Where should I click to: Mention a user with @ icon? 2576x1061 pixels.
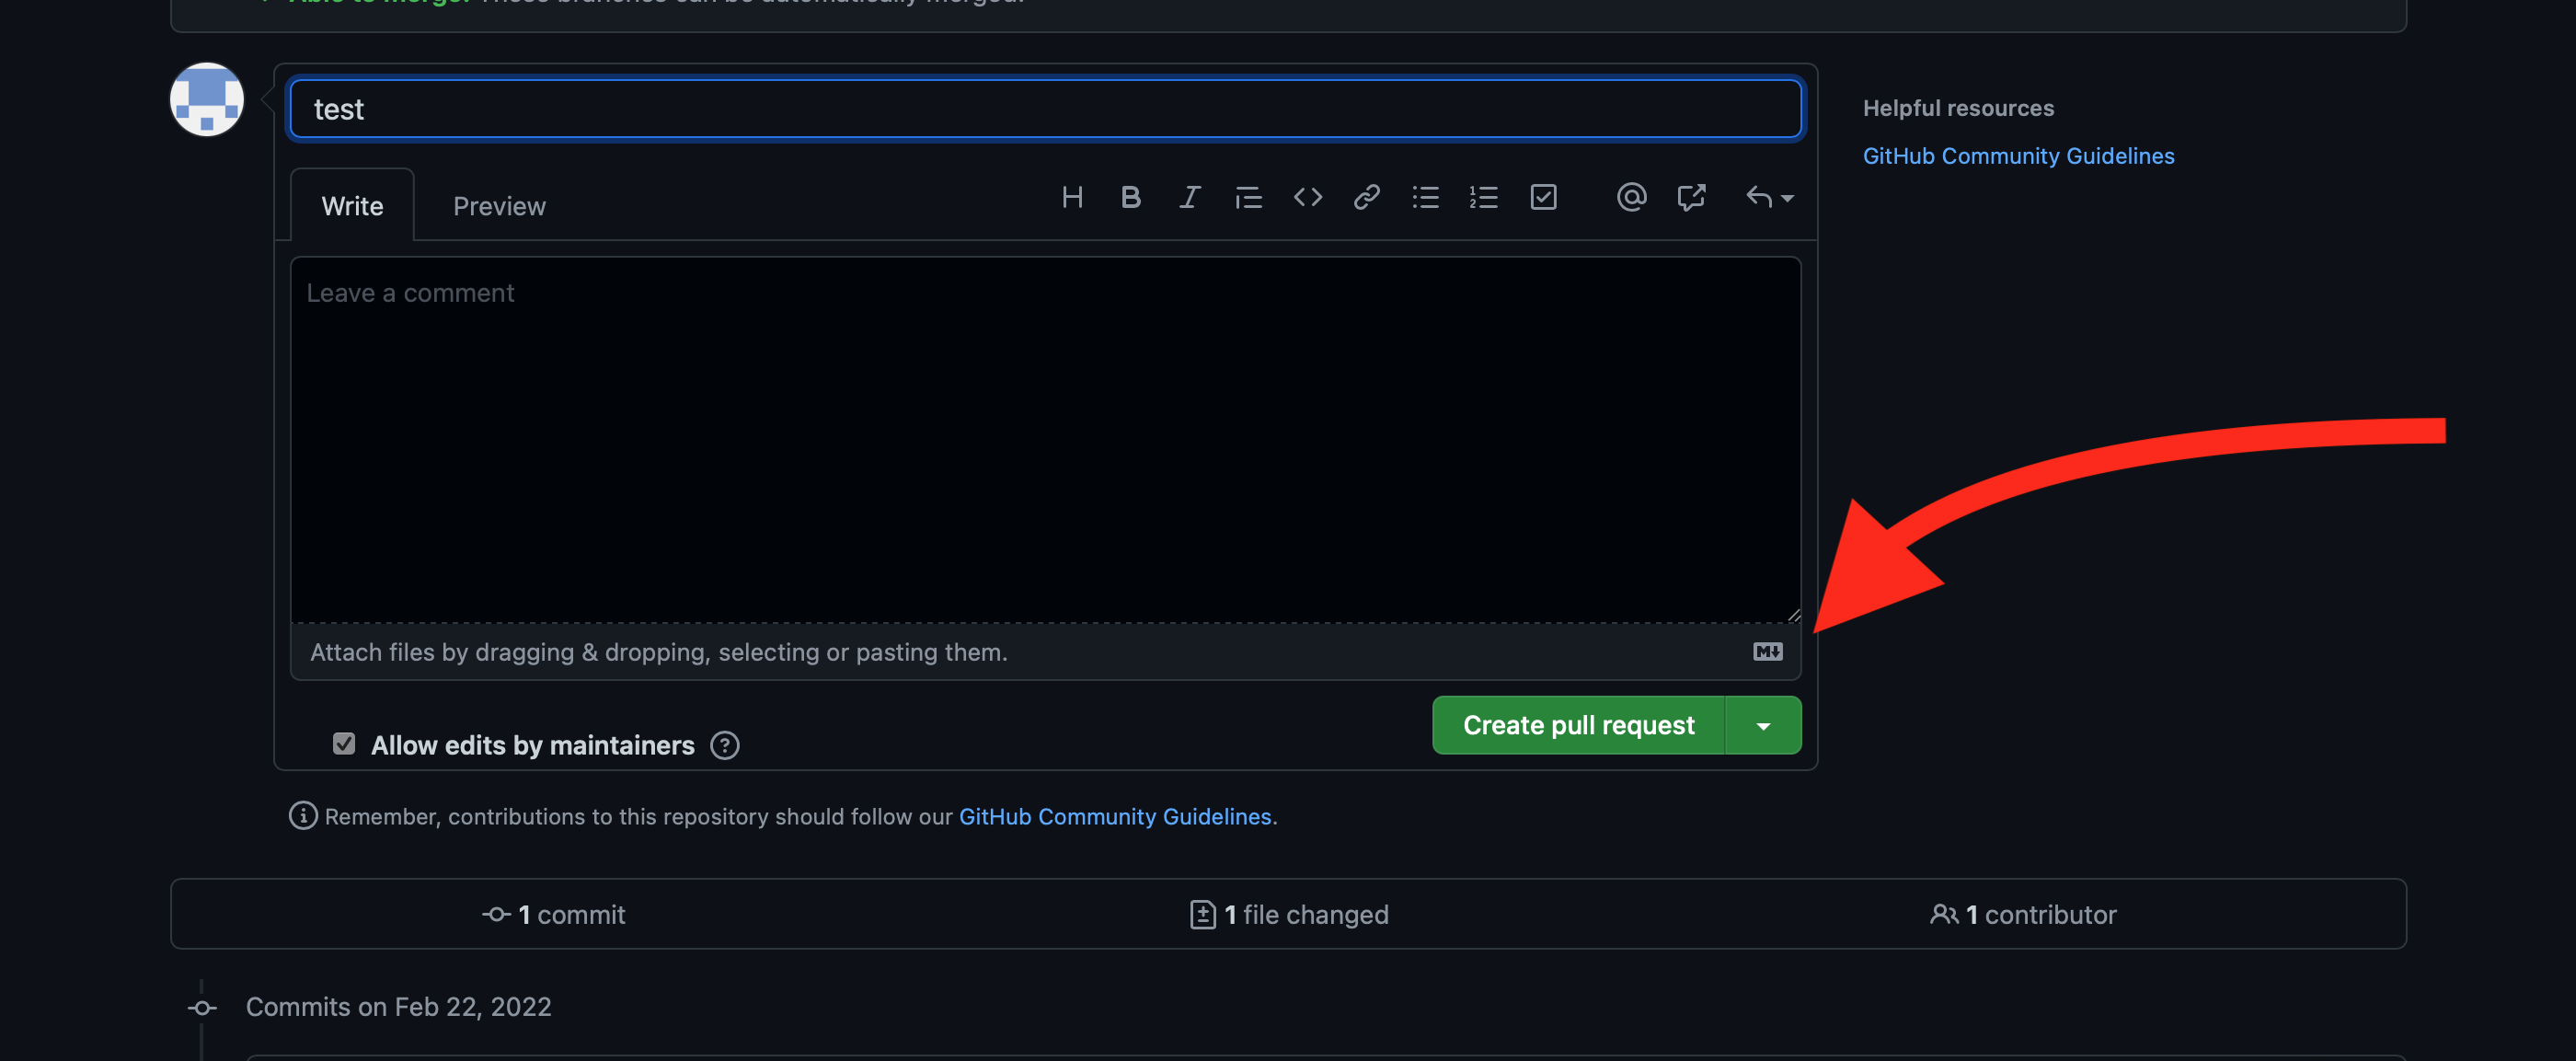(x=1631, y=197)
